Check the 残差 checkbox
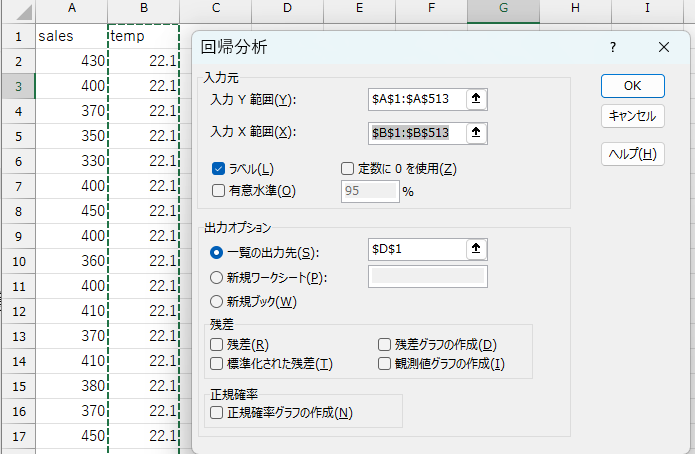This screenshot has width=695, height=454. pos(217,345)
